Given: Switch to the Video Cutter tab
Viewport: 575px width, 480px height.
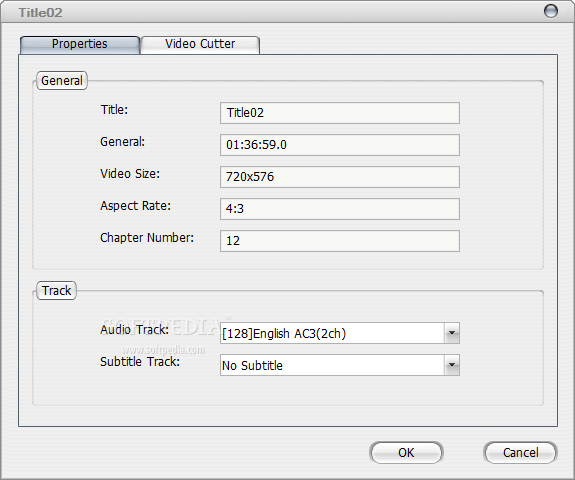Looking at the screenshot, I should point(200,45).
